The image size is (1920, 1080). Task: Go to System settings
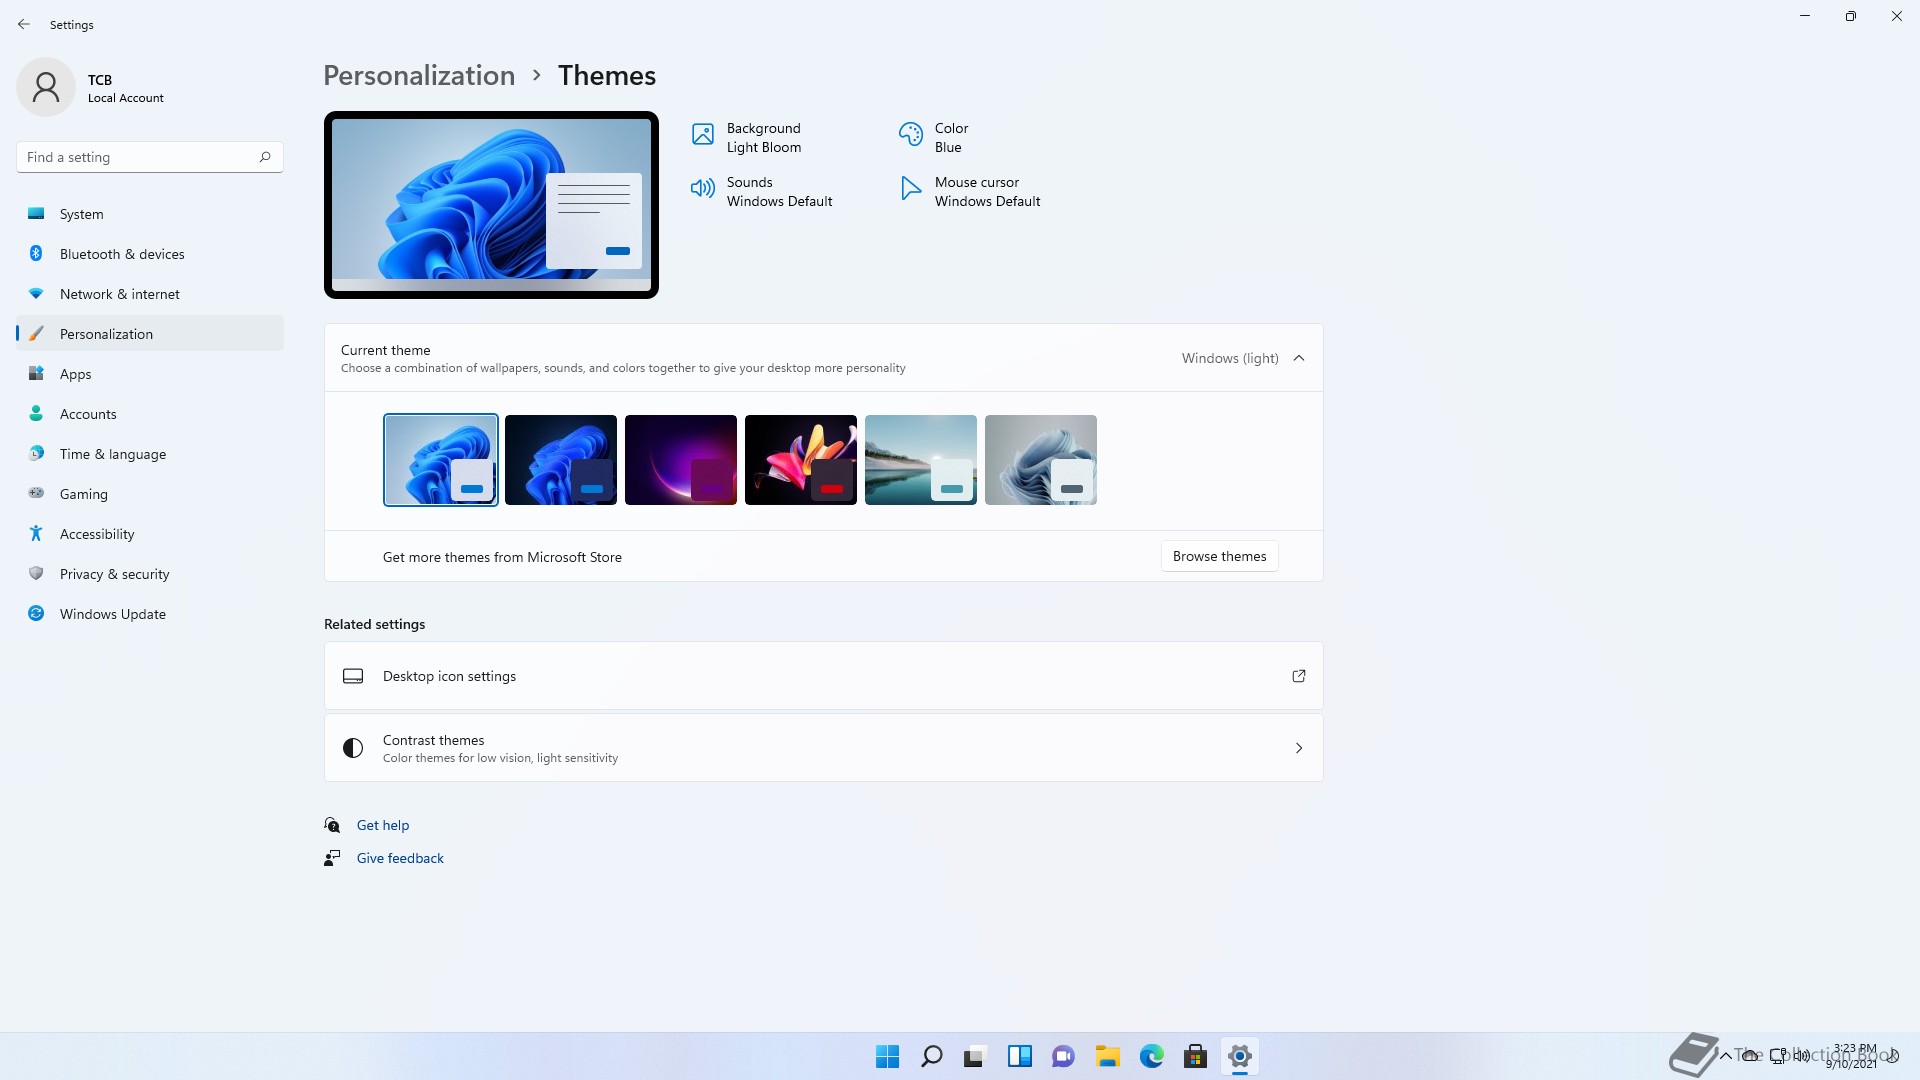(x=150, y=214)
